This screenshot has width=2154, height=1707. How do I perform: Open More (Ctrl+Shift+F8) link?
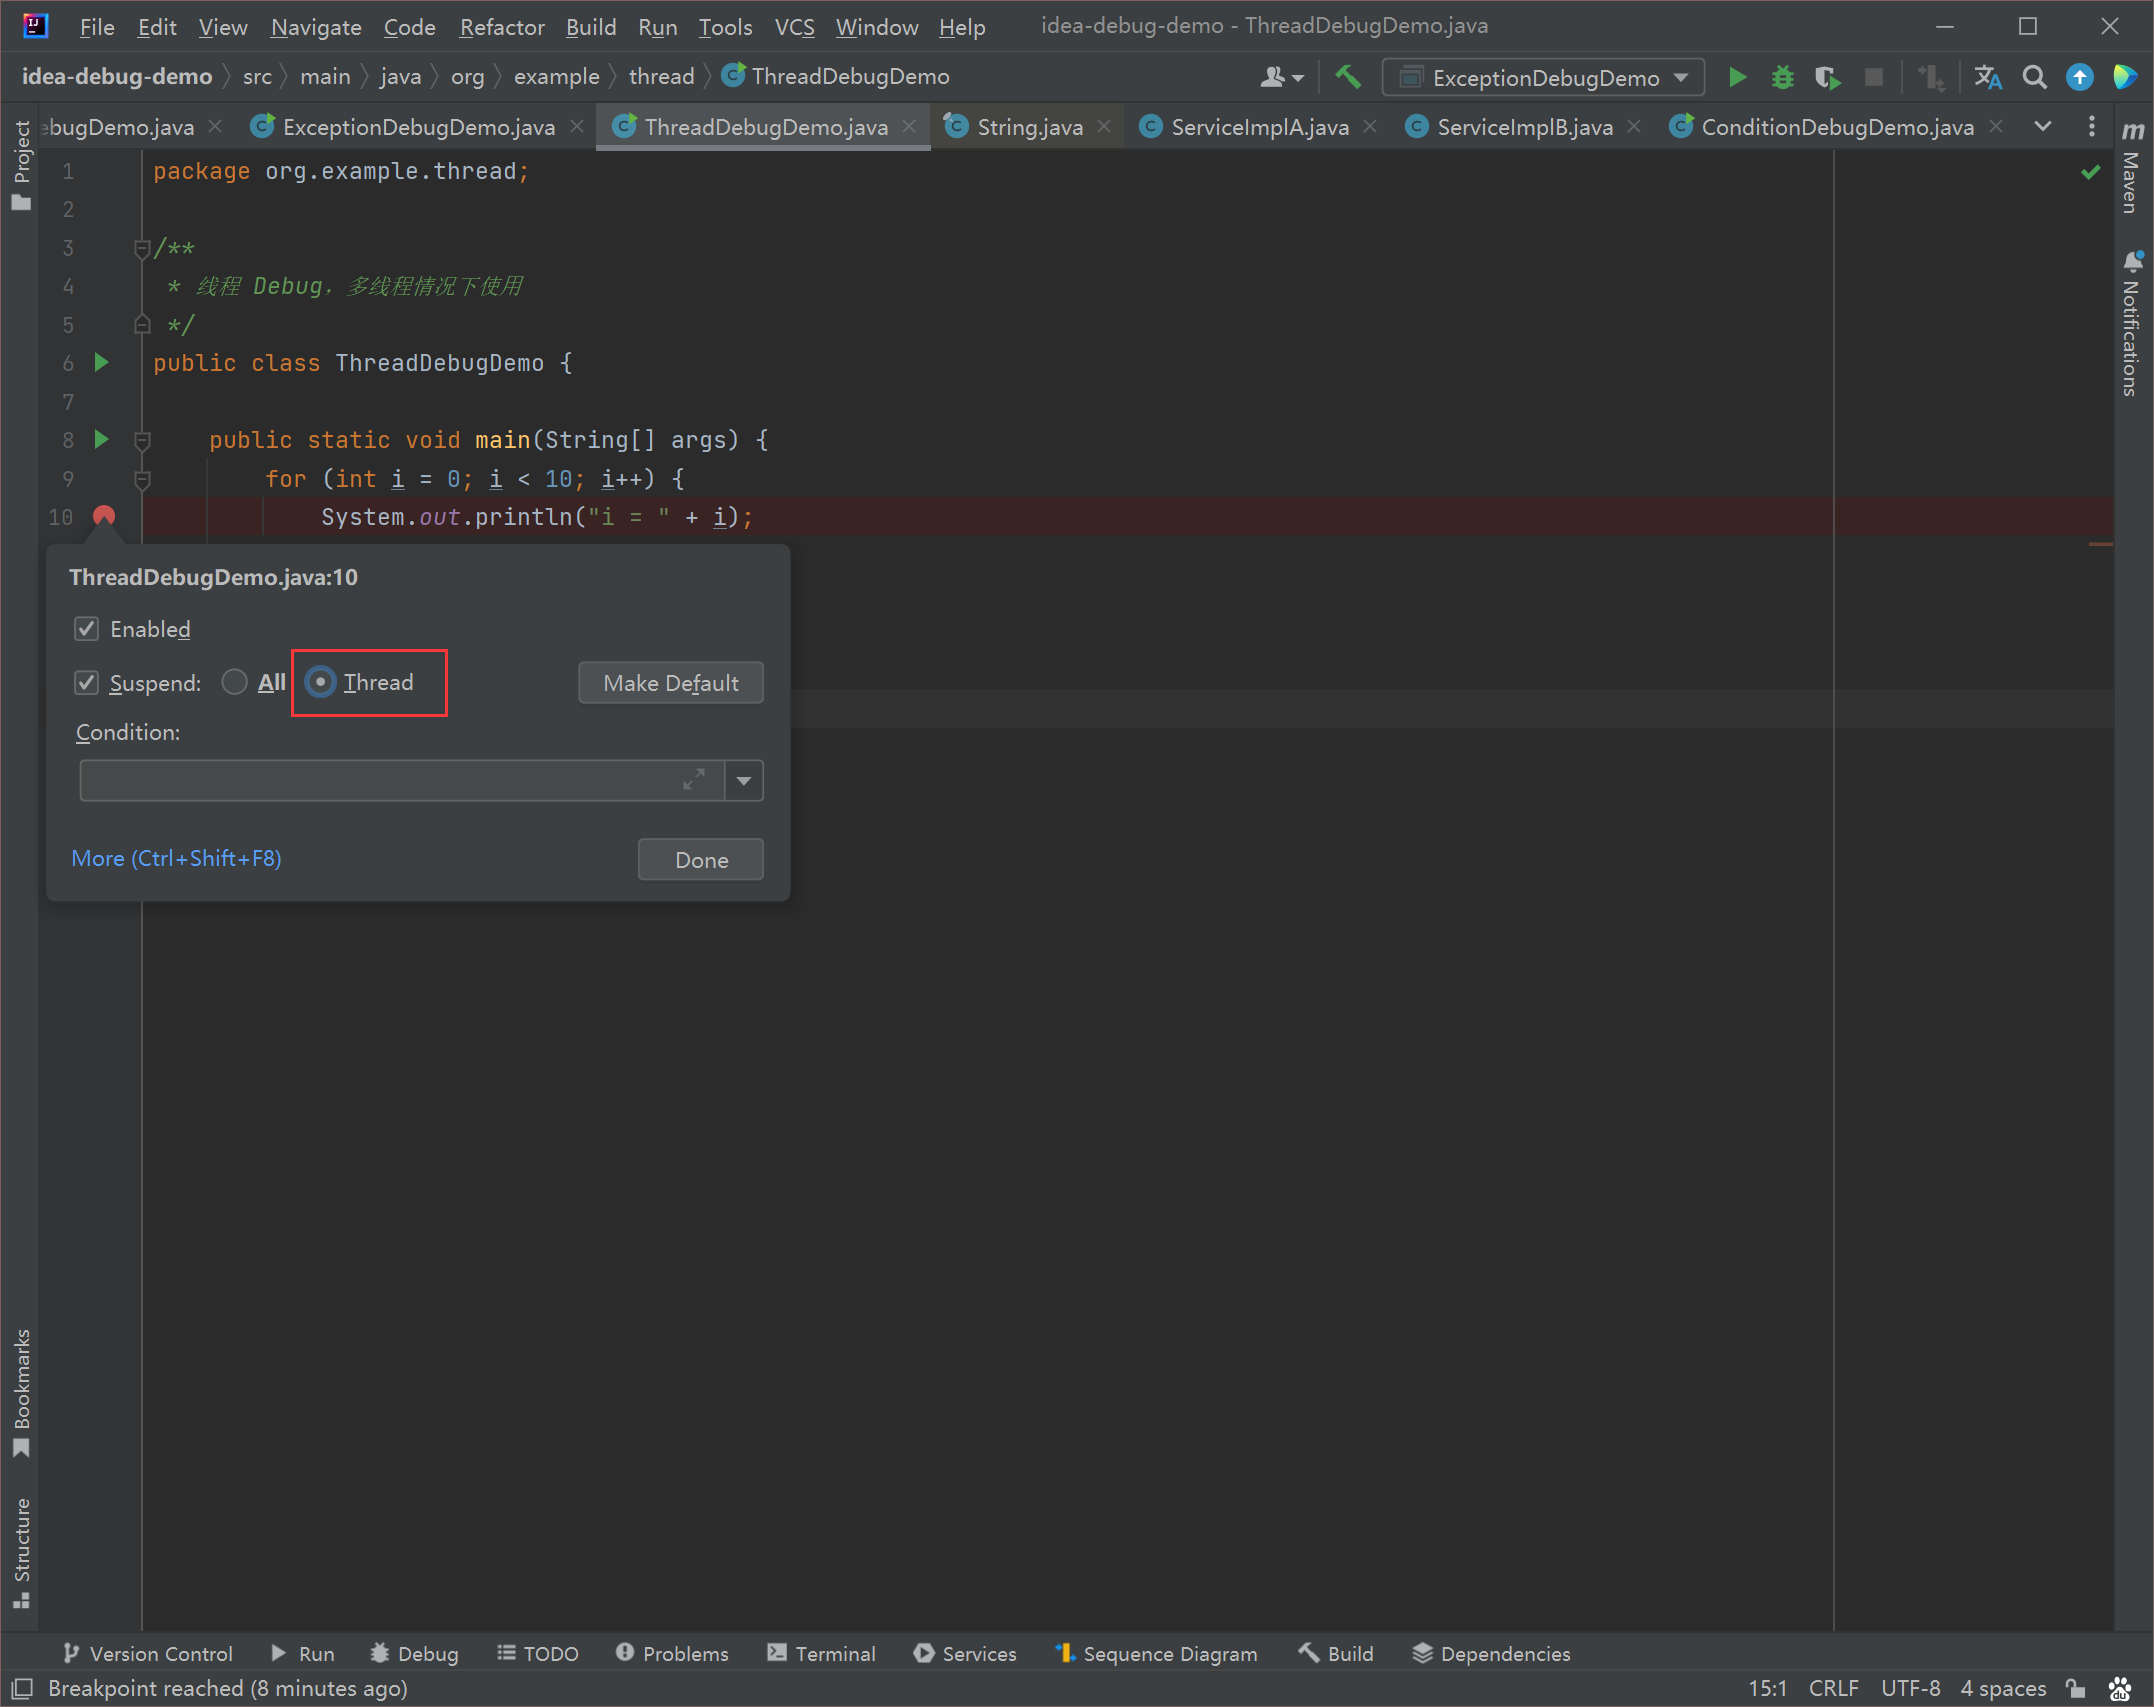(x=176, y=858)
